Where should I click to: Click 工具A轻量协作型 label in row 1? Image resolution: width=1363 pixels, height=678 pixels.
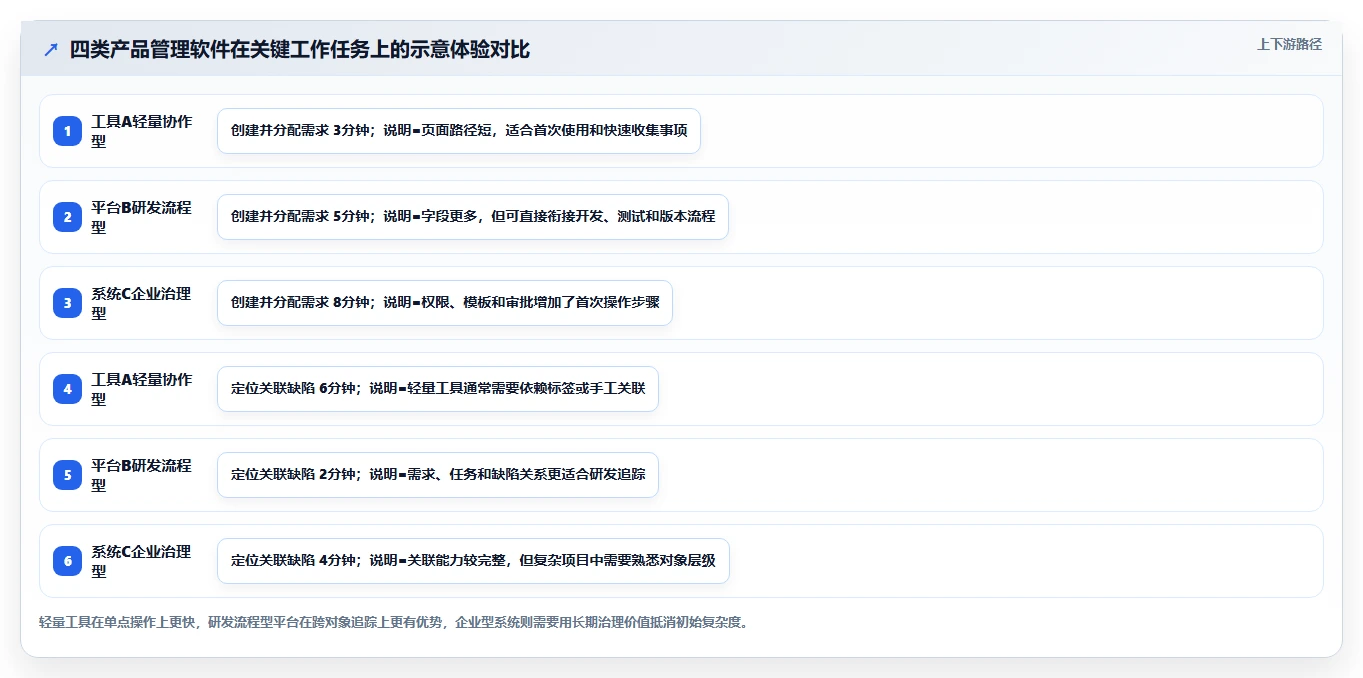click(x=141, y=131)
